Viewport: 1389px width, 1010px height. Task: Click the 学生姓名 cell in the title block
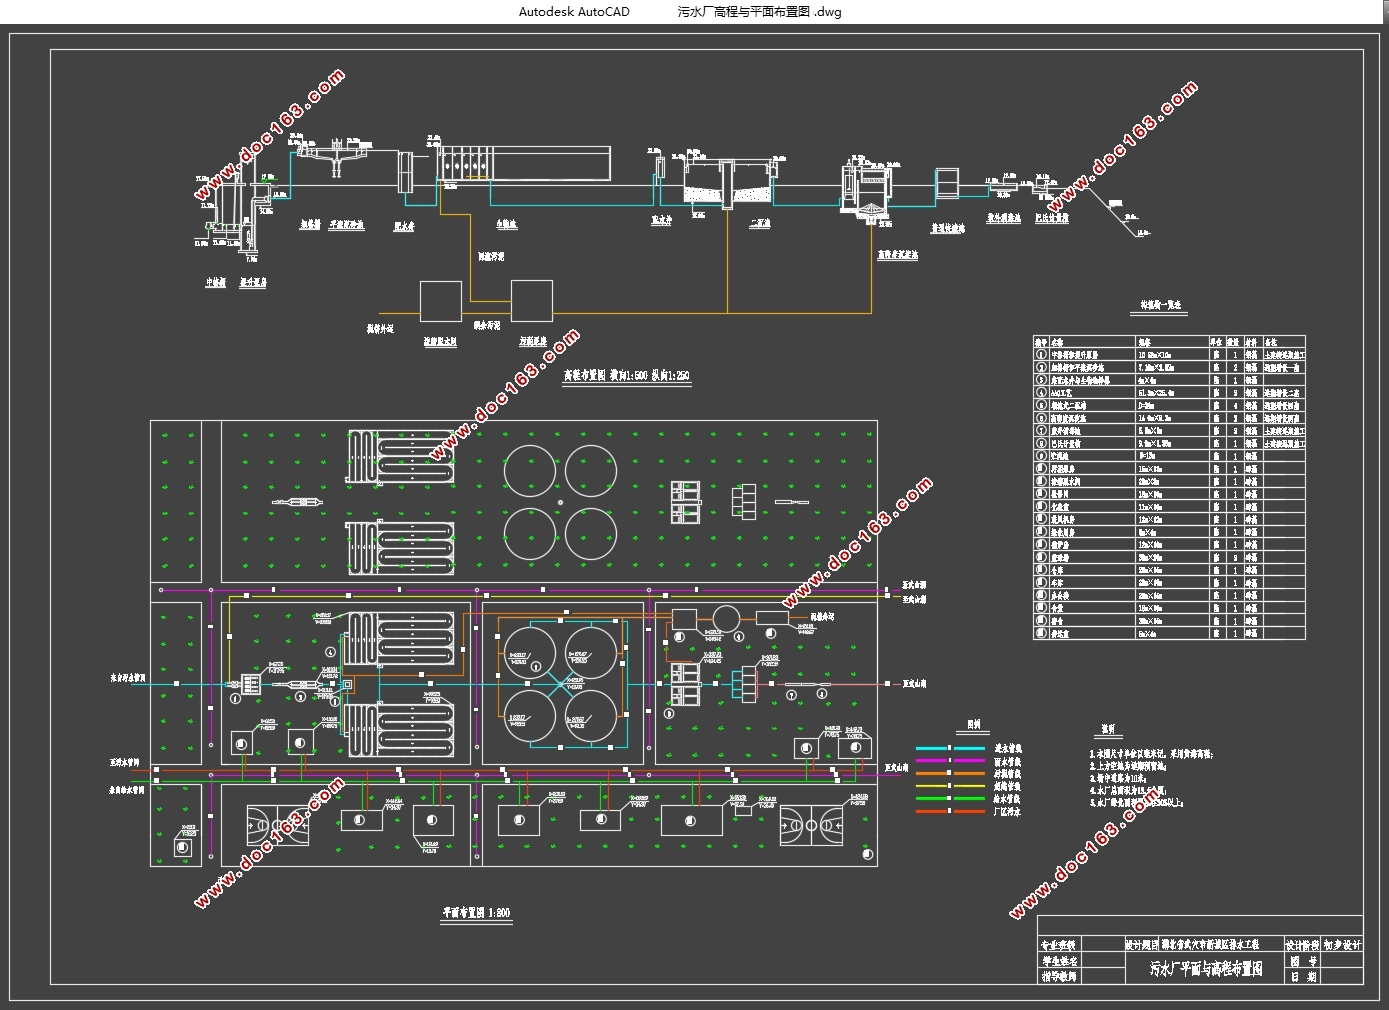tap(1058, 960)
